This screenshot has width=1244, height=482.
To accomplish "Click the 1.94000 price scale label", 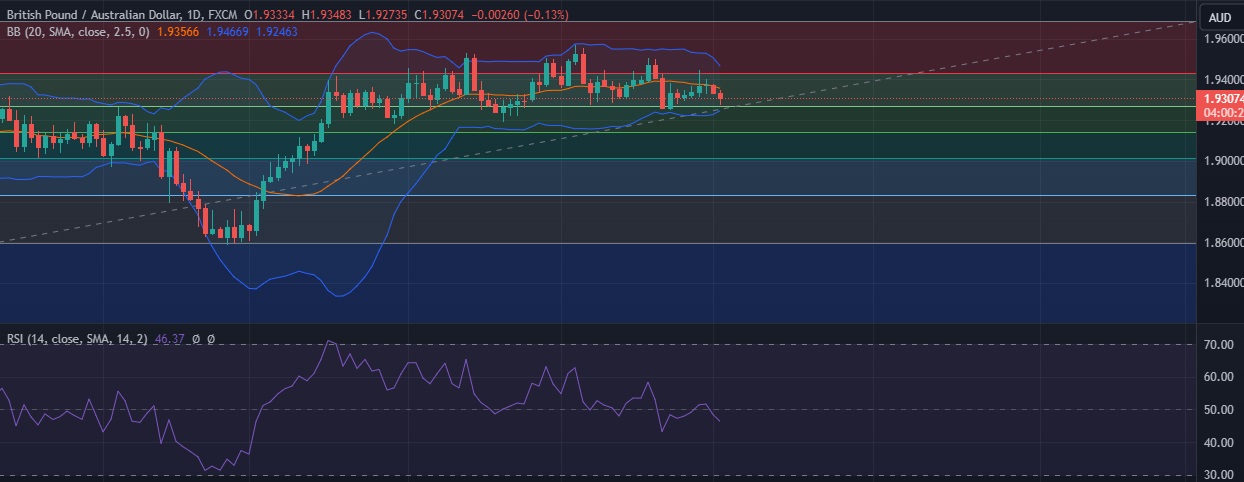I will [x=1222, y=79].
